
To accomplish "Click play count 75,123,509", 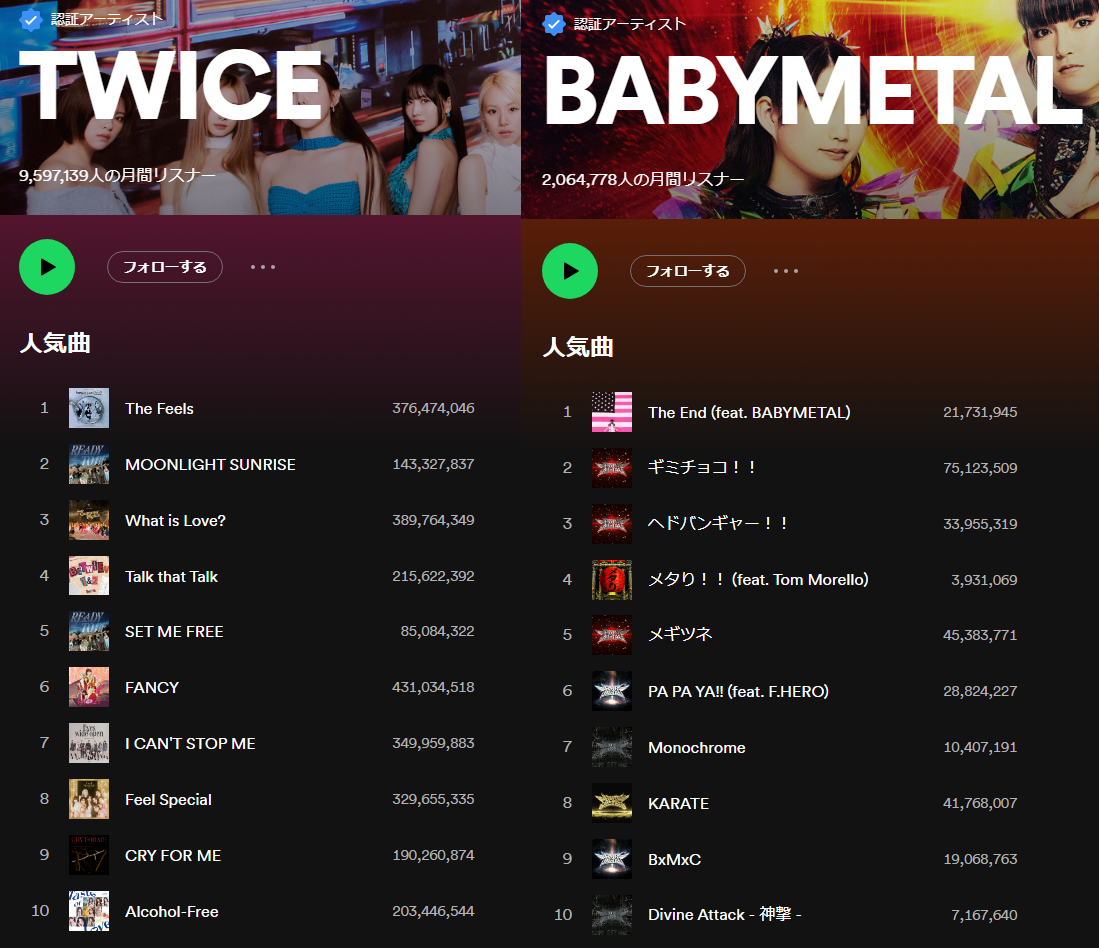I will [x=980, y=468].
